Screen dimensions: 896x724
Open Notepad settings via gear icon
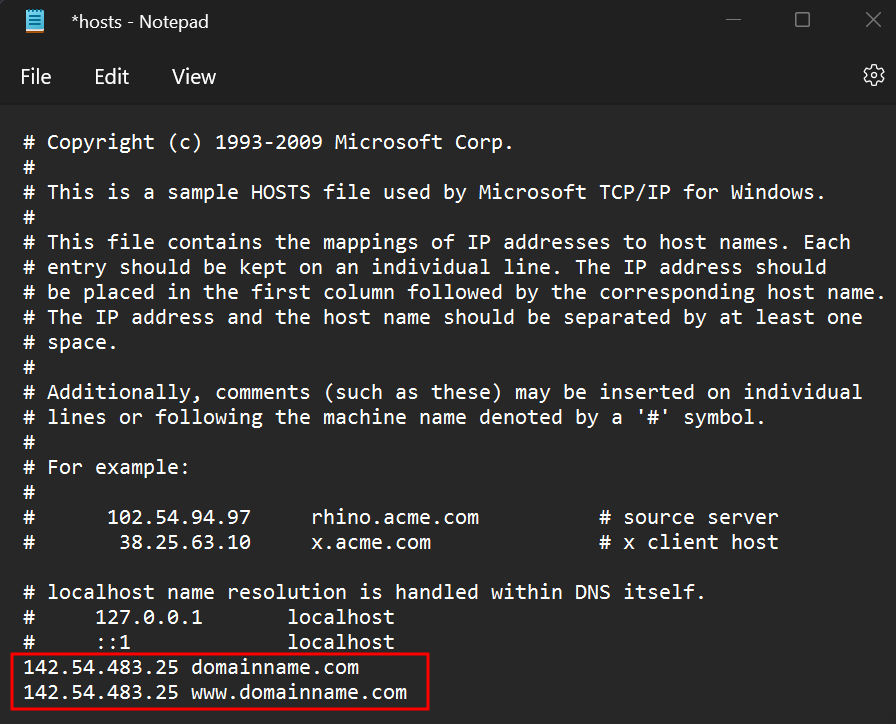tap(873, 76)
